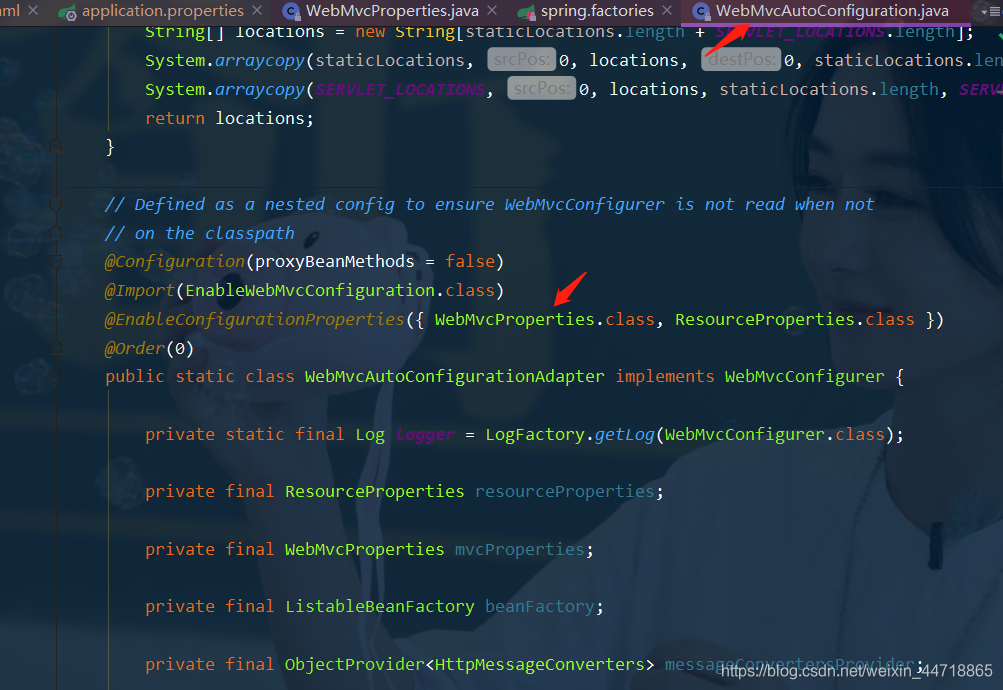Click the 'logger' field name

[425, 435]
